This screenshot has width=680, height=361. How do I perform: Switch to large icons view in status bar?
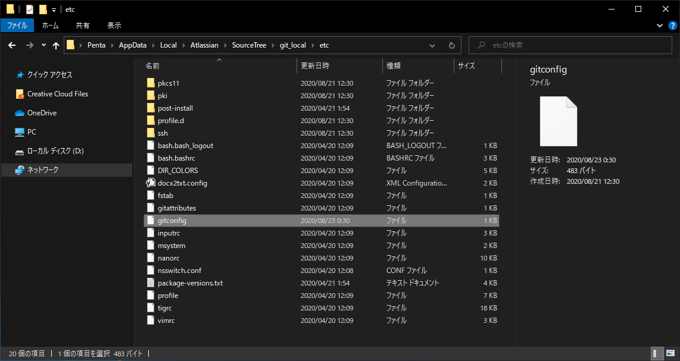tap(670, 353)
